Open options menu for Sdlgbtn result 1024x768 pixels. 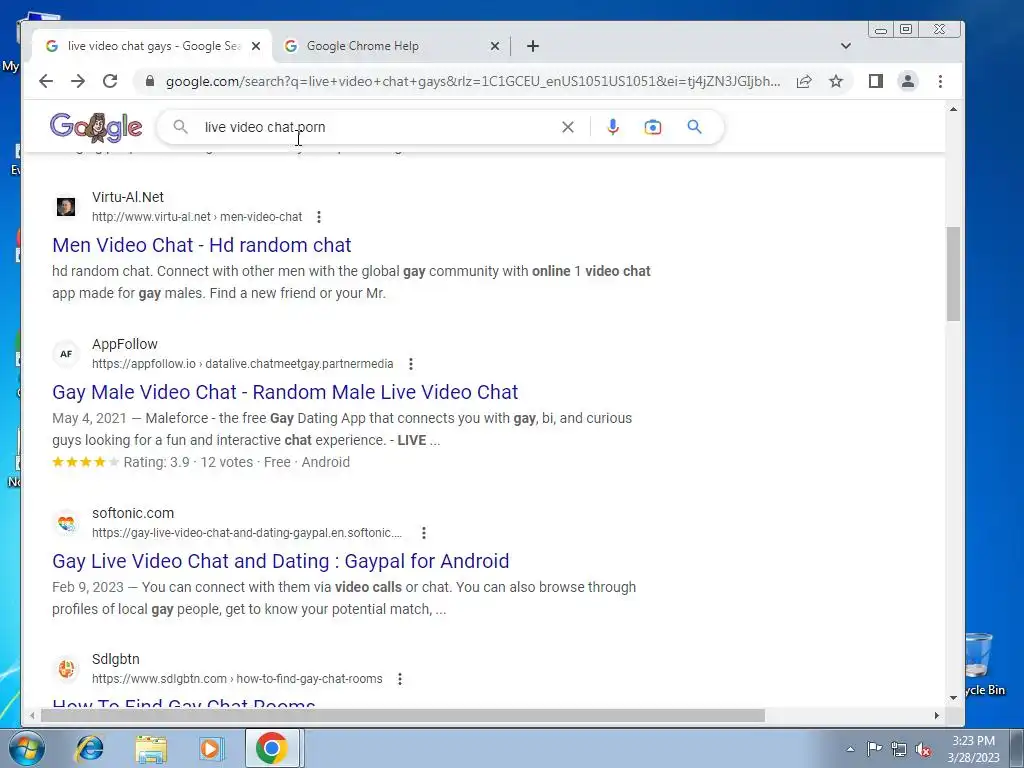[x=400, y=679]
